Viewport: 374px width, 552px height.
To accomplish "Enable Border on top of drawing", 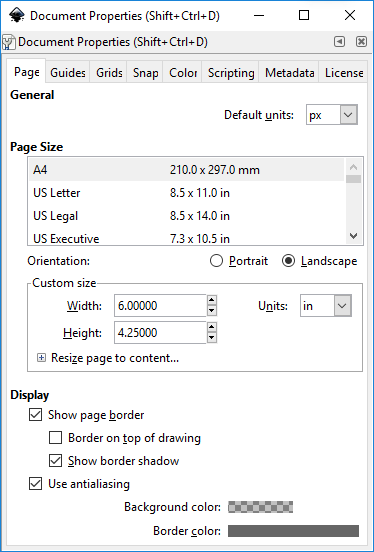I will 55,438.
